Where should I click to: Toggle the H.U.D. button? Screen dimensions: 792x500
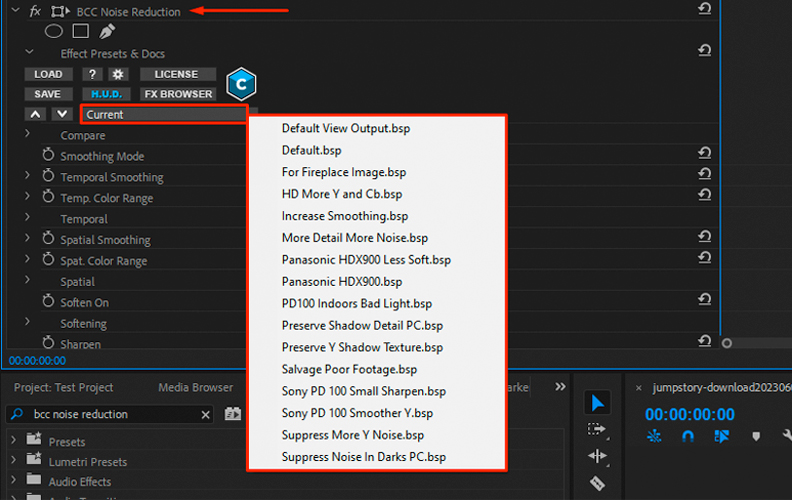106,94
